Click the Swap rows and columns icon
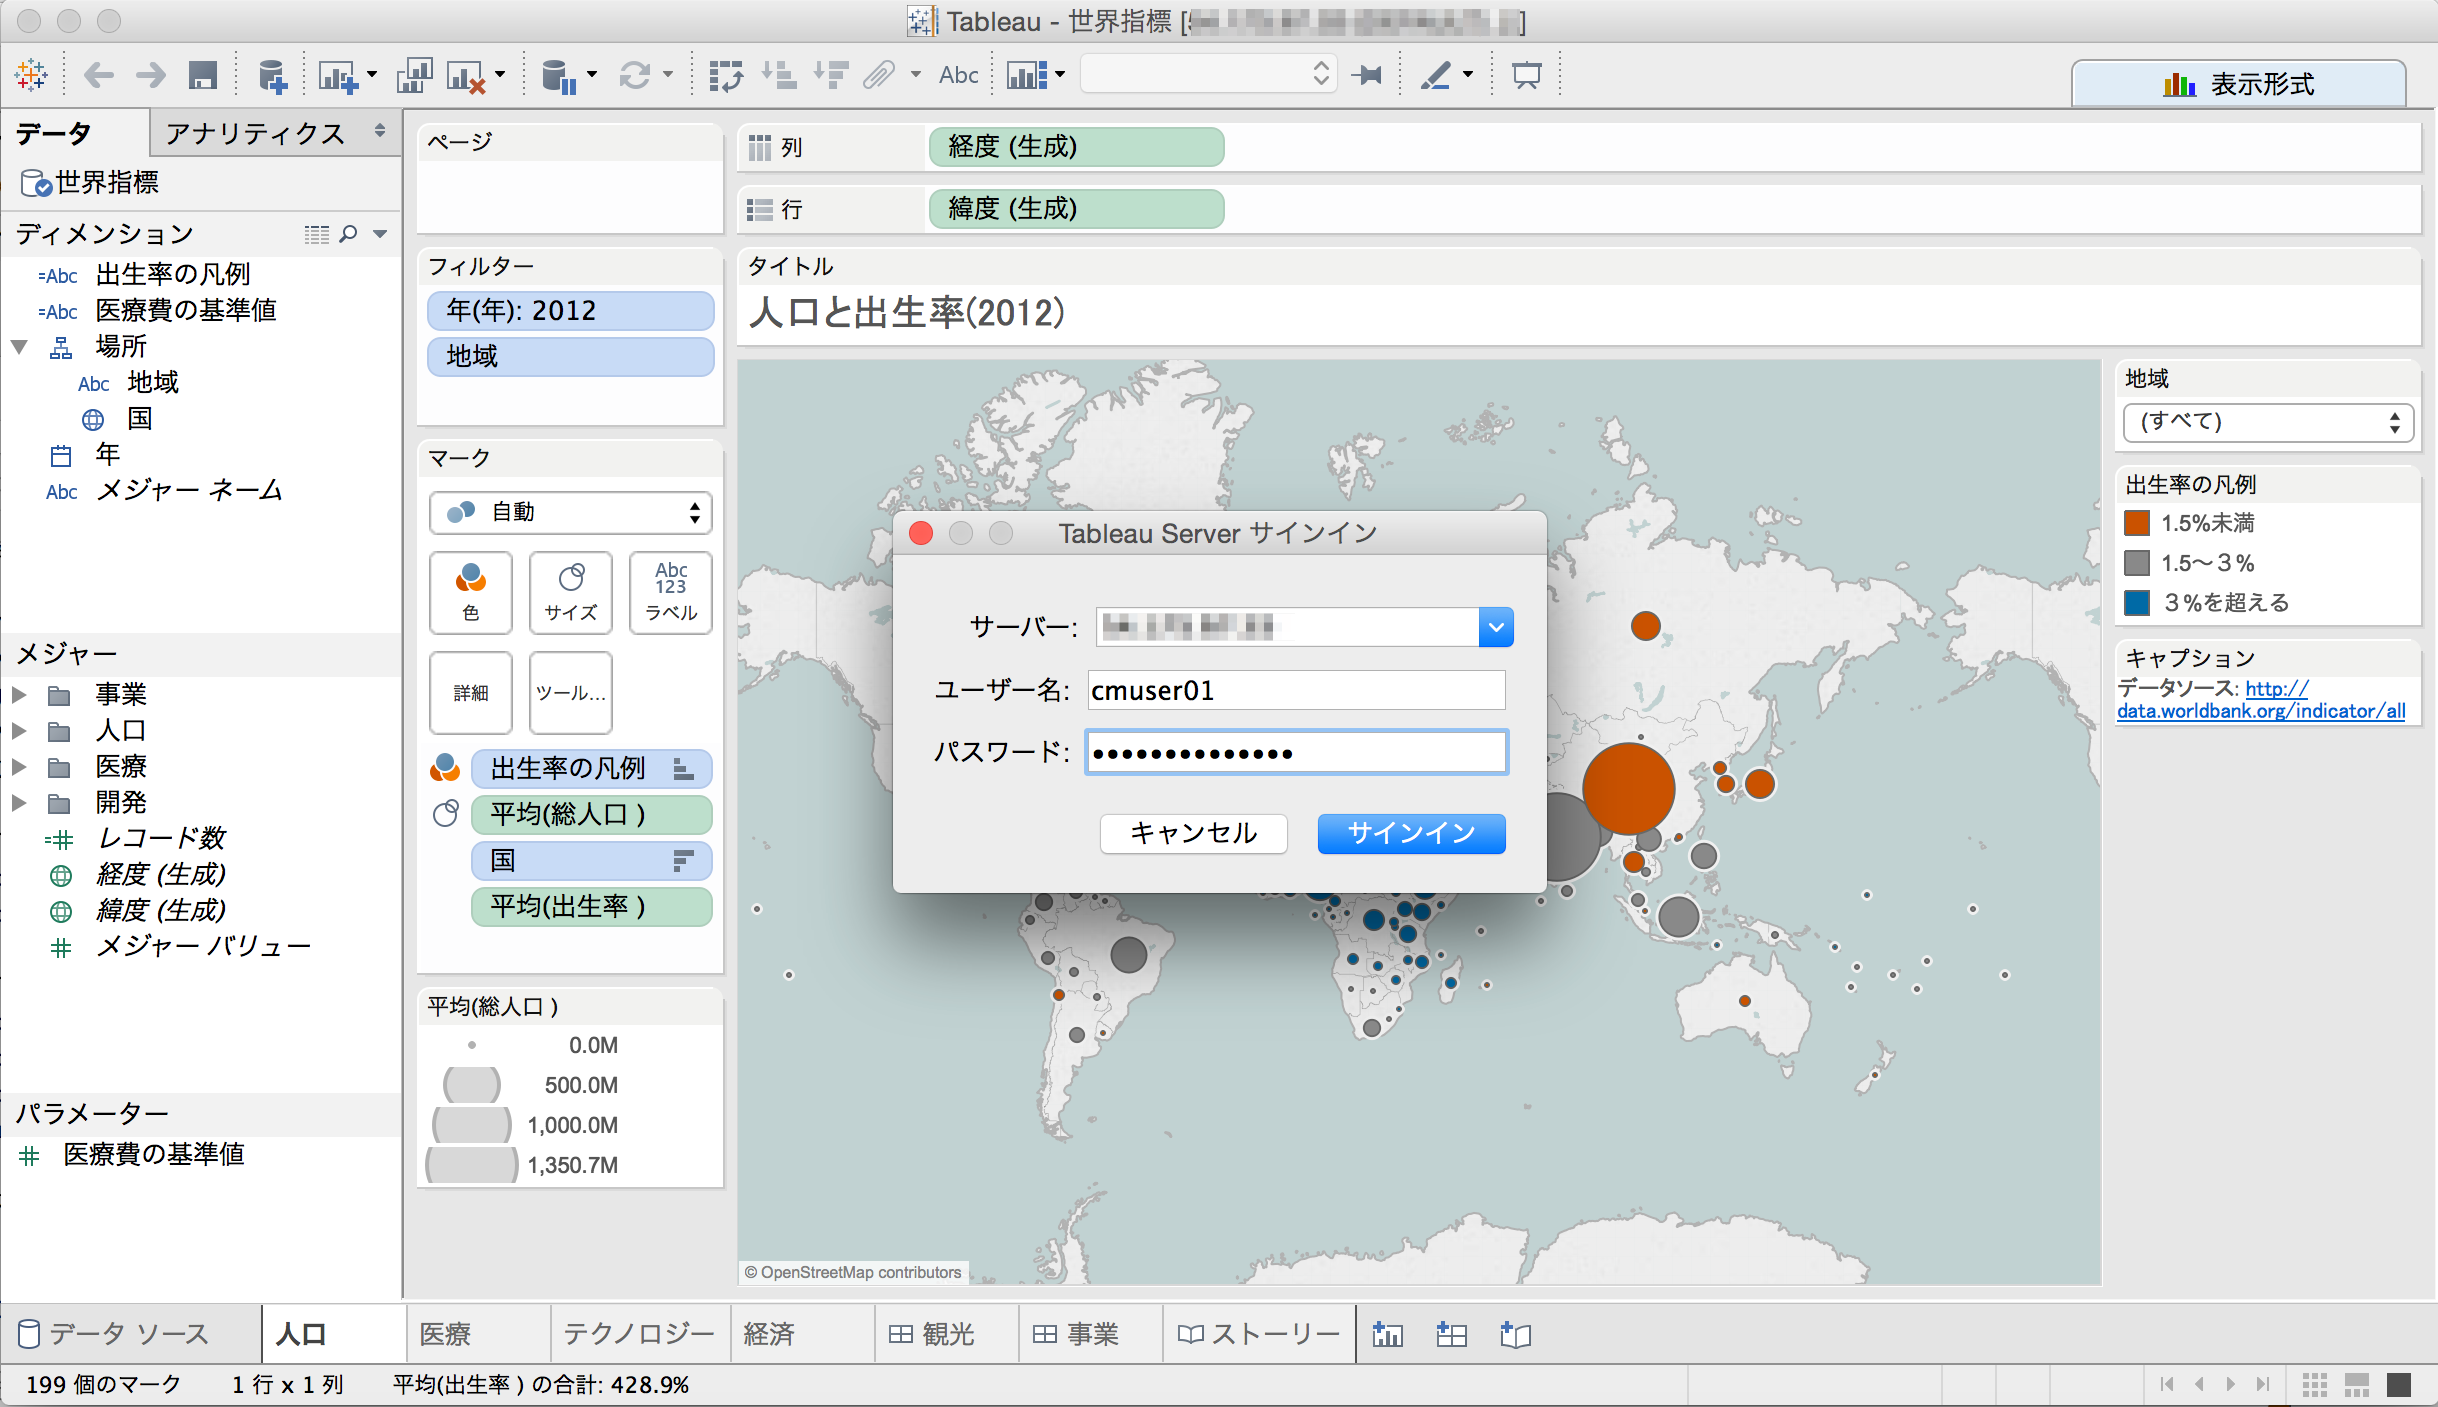 [x=725, y=76]
